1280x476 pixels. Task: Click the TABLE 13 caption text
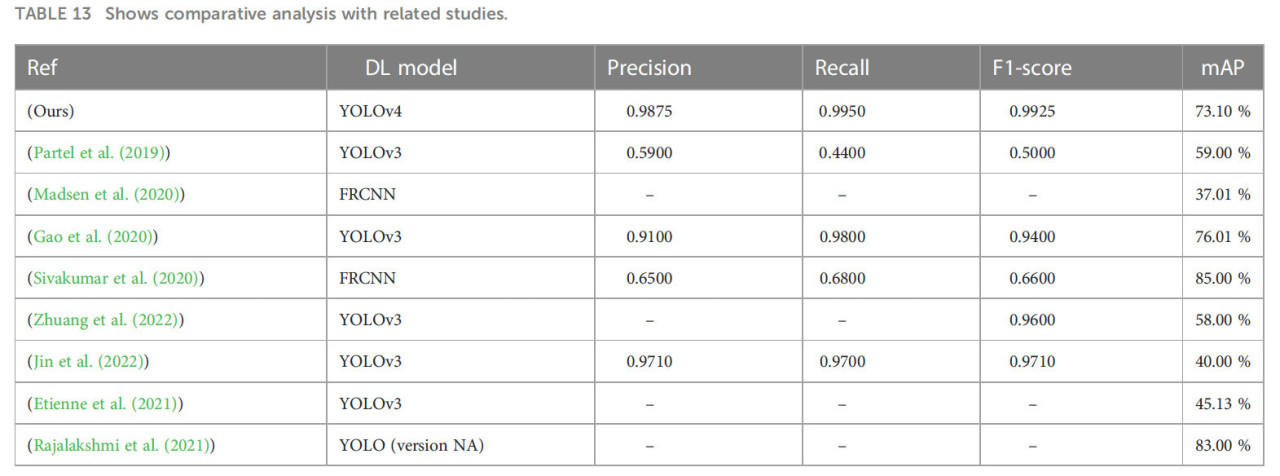(x=260, y=16)
